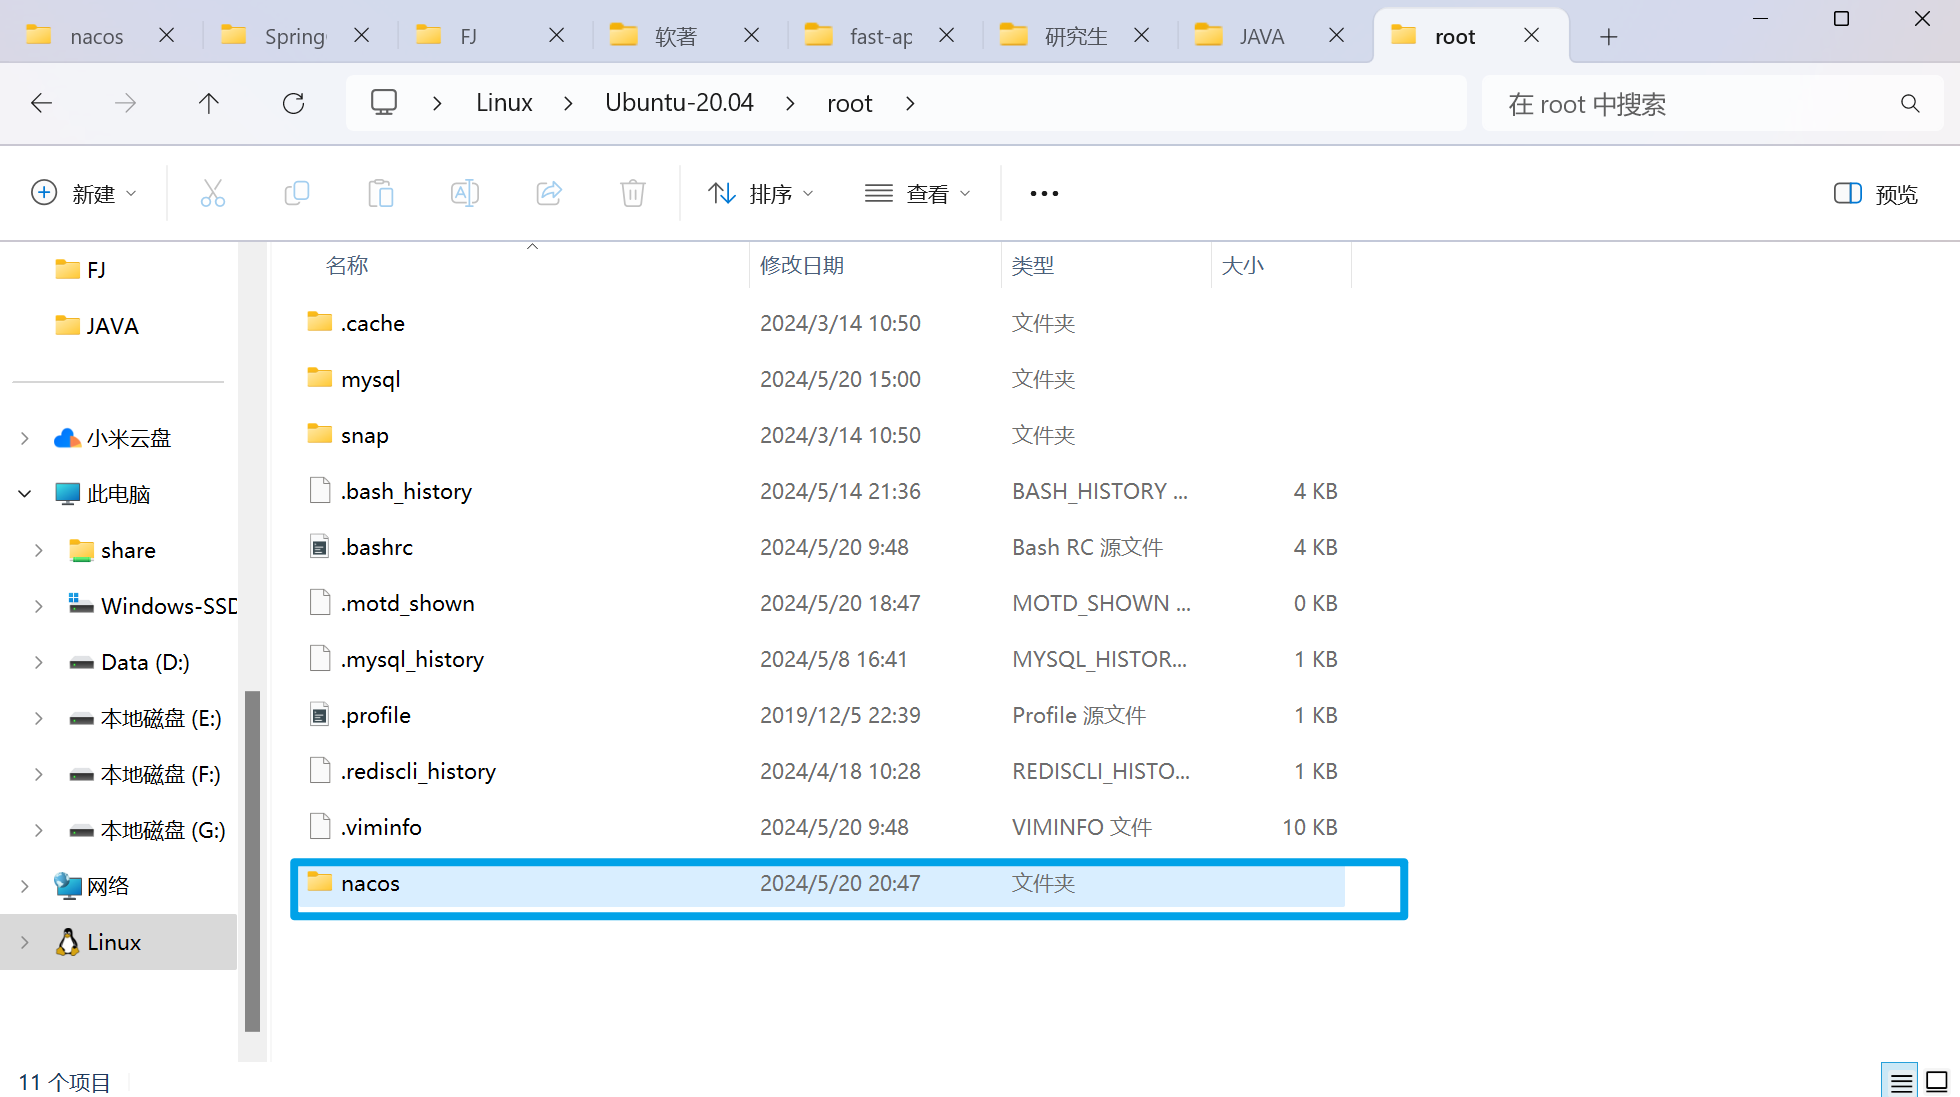Click the navigation pane scrollbar

[252, 860]
